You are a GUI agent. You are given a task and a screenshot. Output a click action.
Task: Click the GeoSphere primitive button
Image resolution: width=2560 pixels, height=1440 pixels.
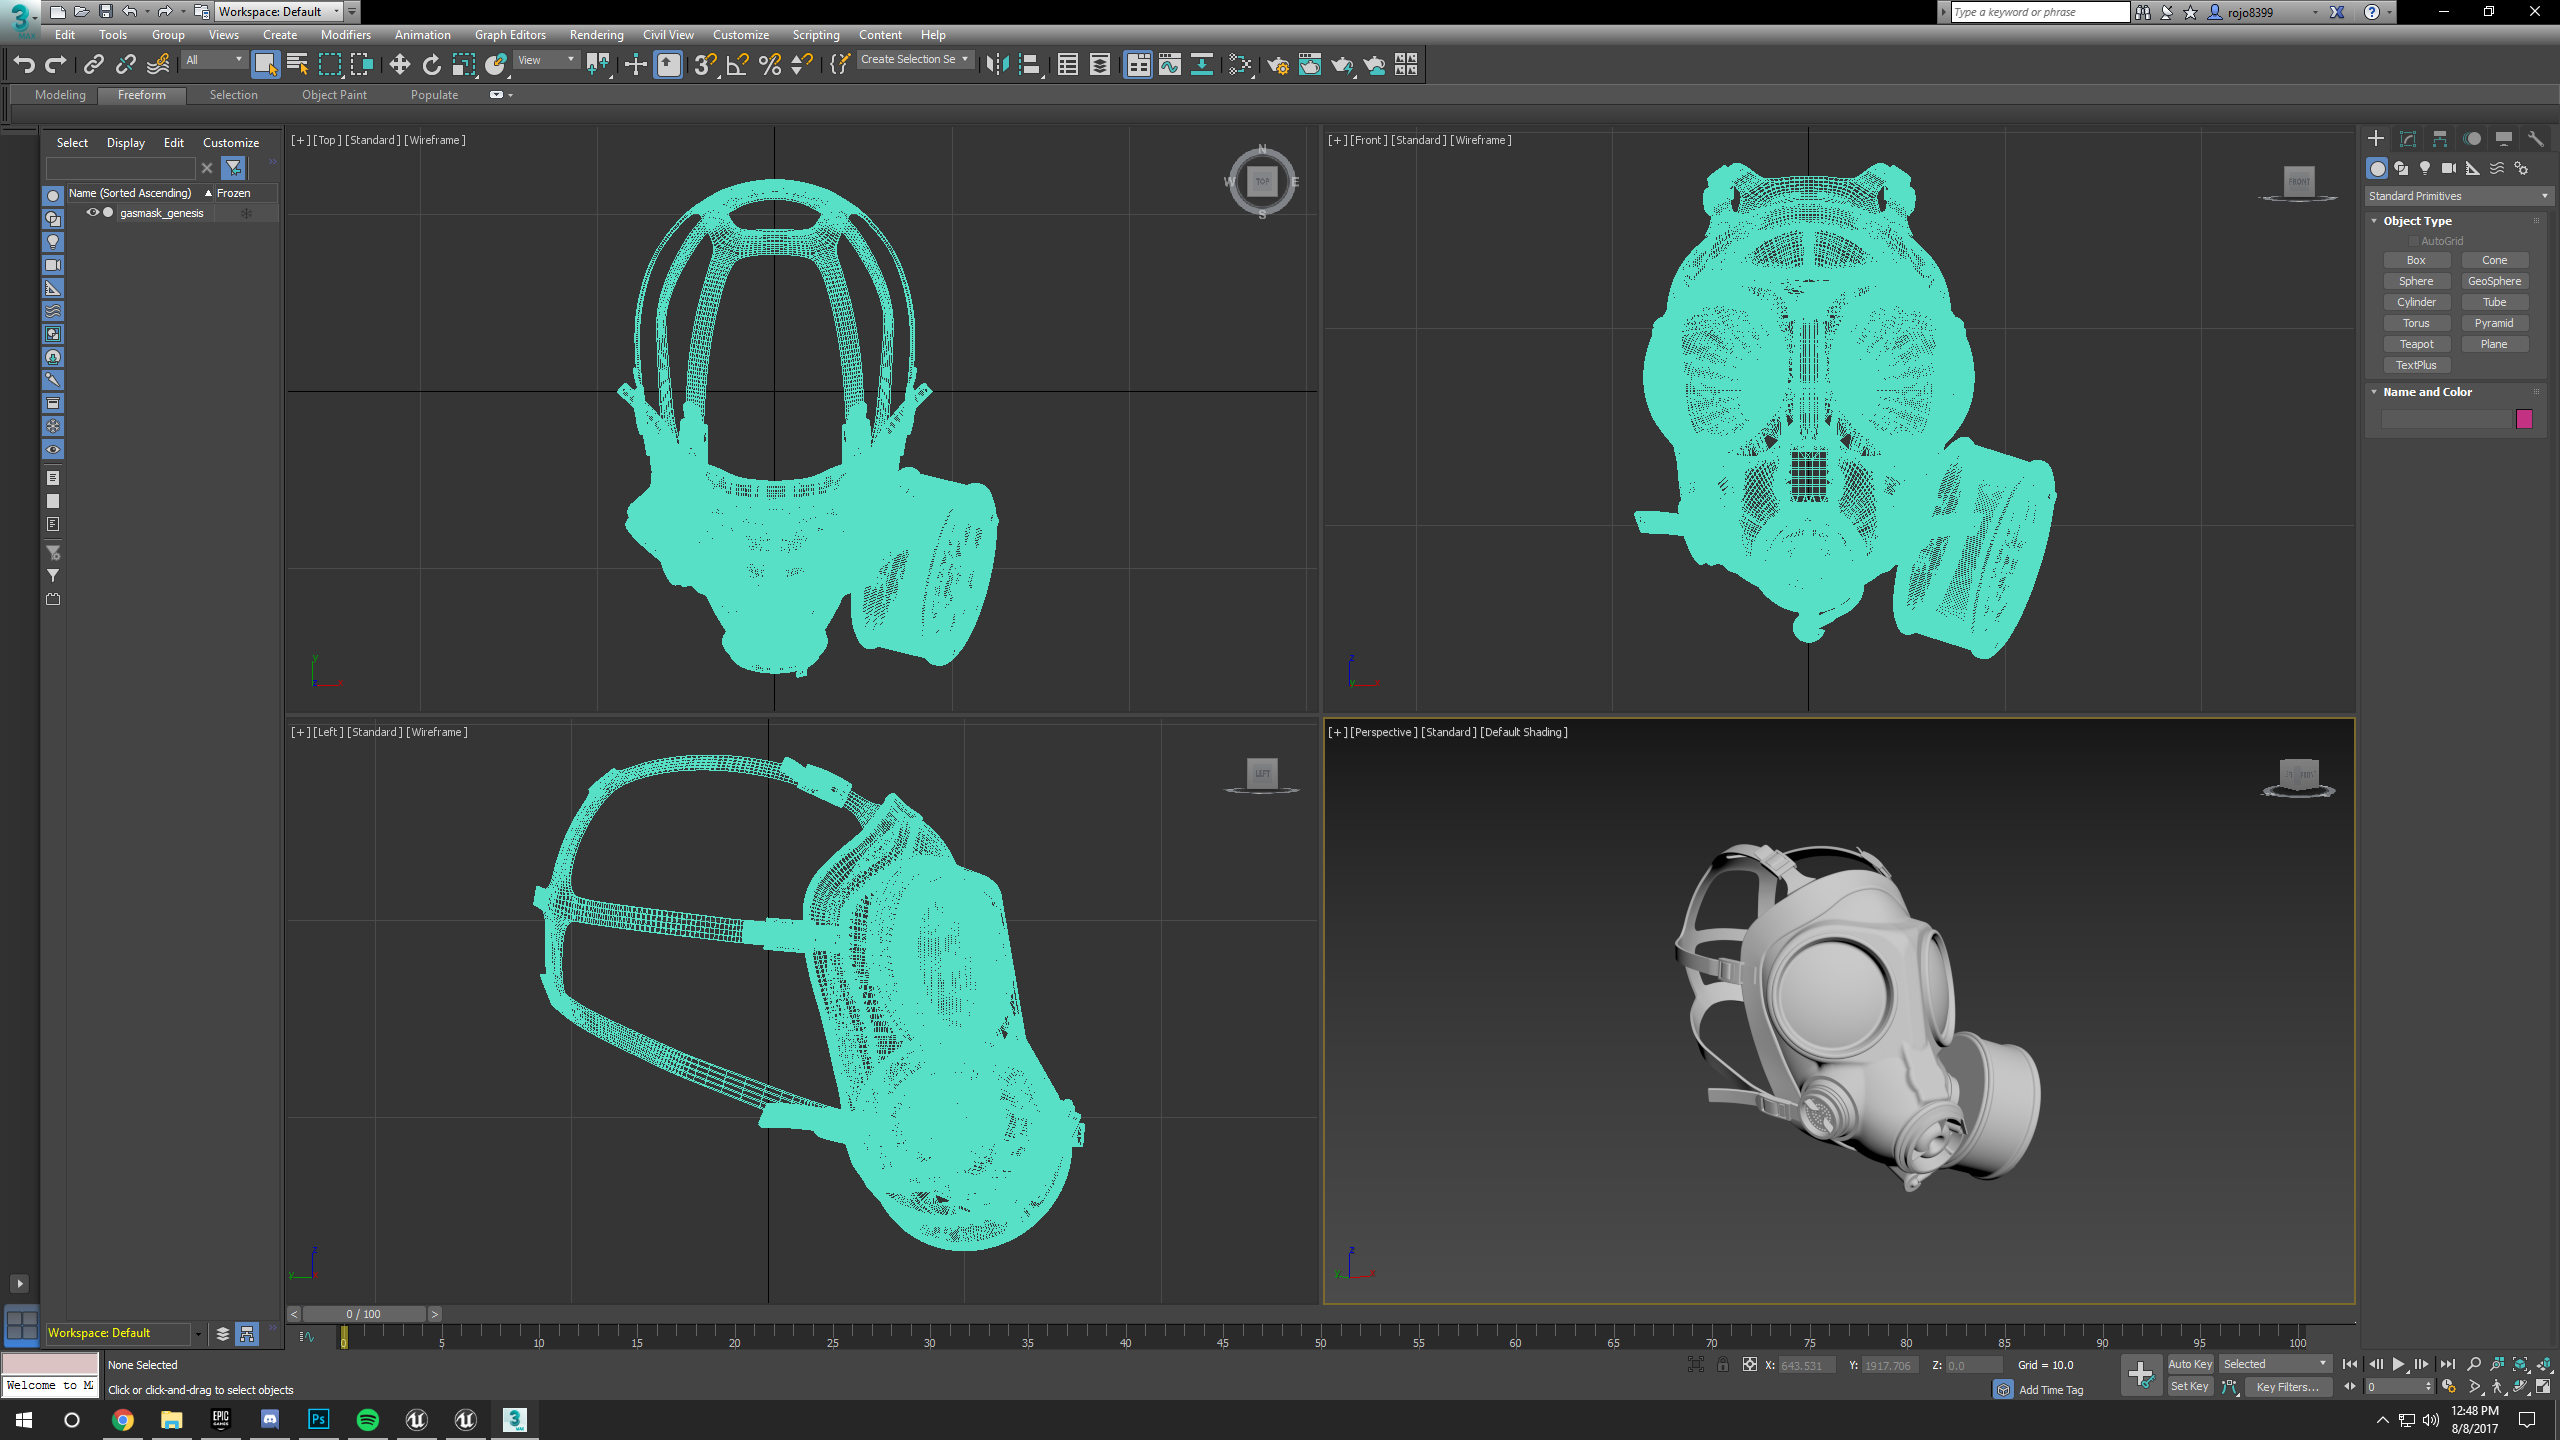(2494, 281)
